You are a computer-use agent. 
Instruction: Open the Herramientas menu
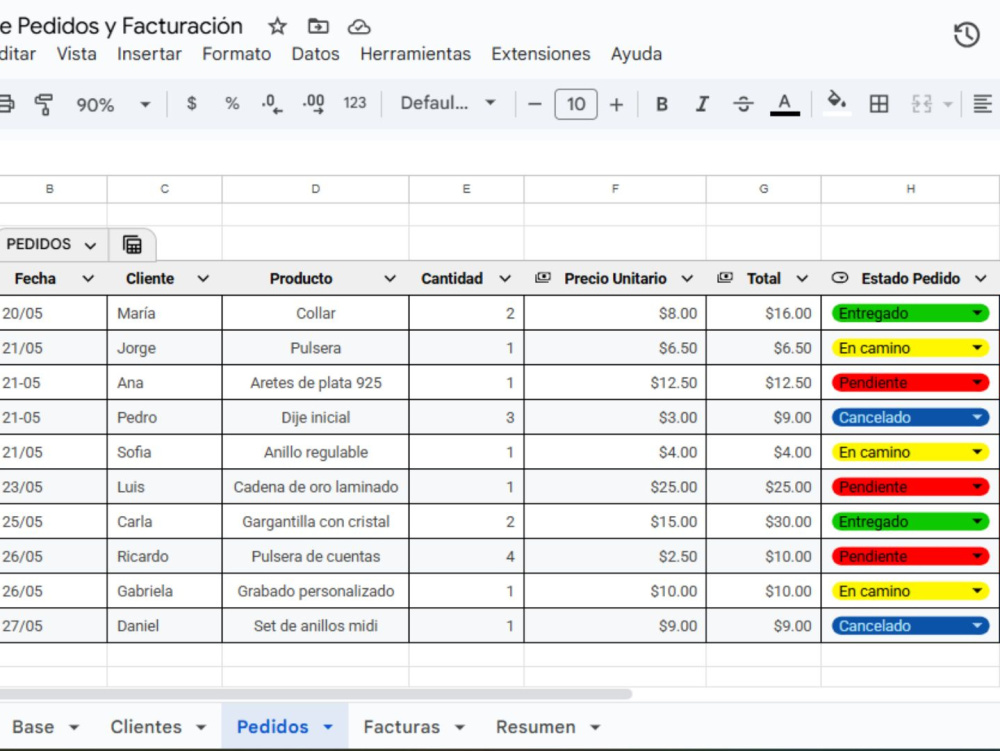pos(415,54)
